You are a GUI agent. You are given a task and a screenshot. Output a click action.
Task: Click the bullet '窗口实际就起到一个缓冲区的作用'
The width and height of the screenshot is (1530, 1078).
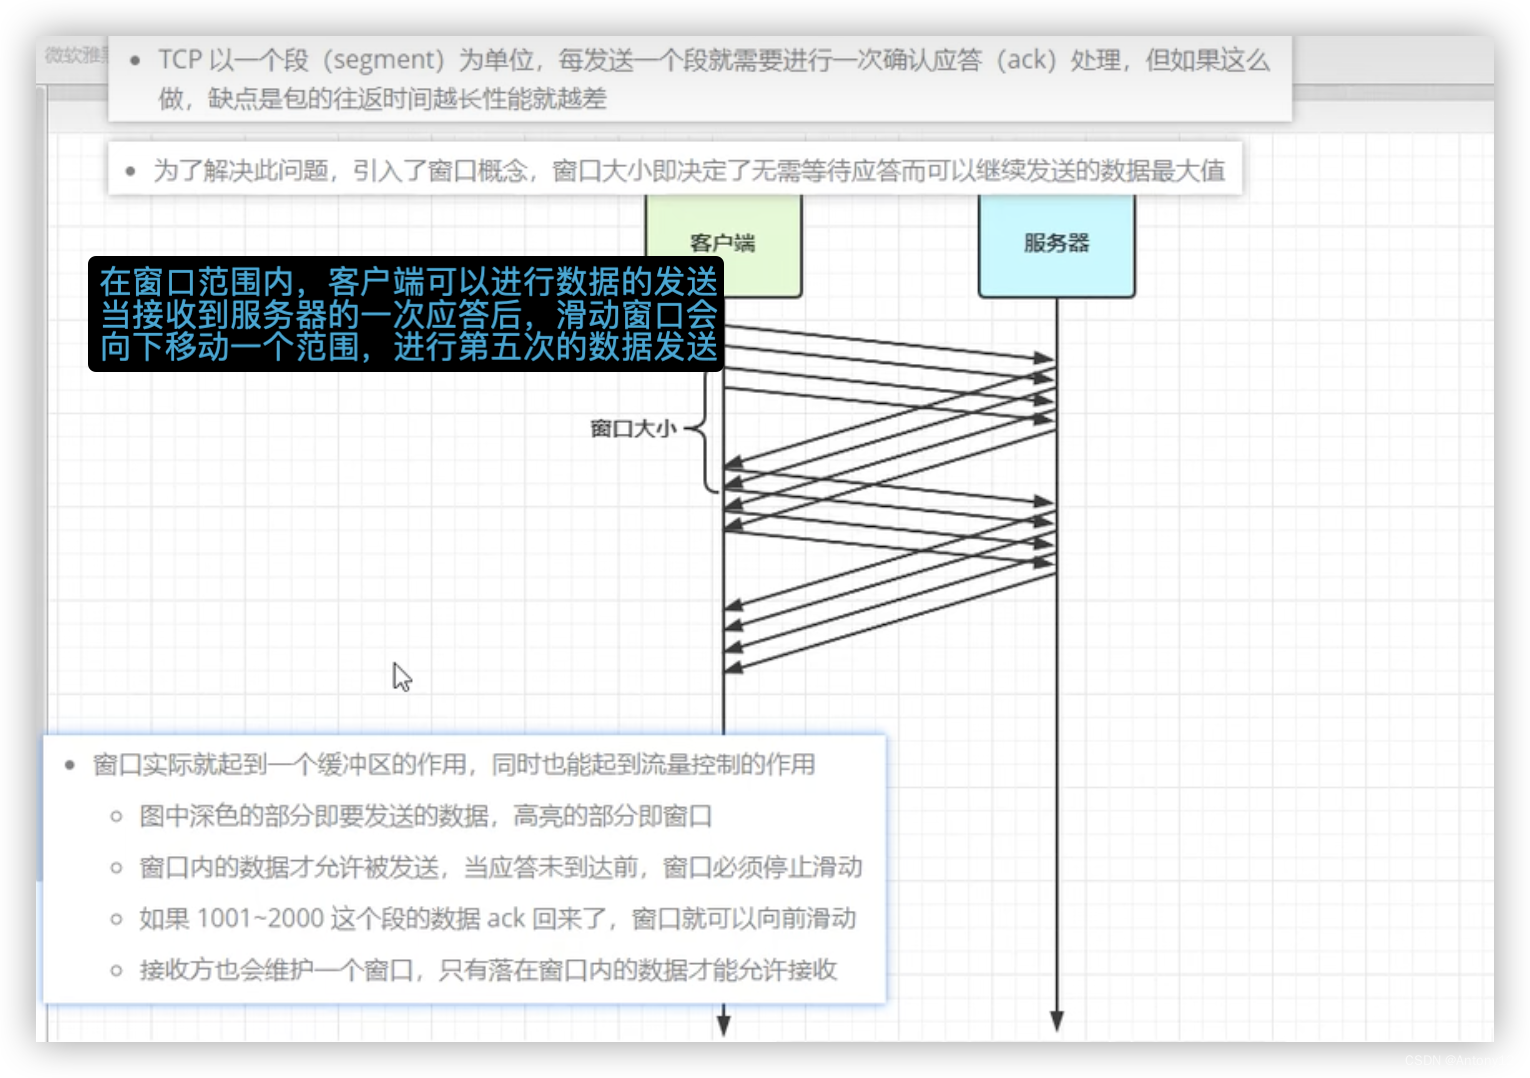coord(454,765)
